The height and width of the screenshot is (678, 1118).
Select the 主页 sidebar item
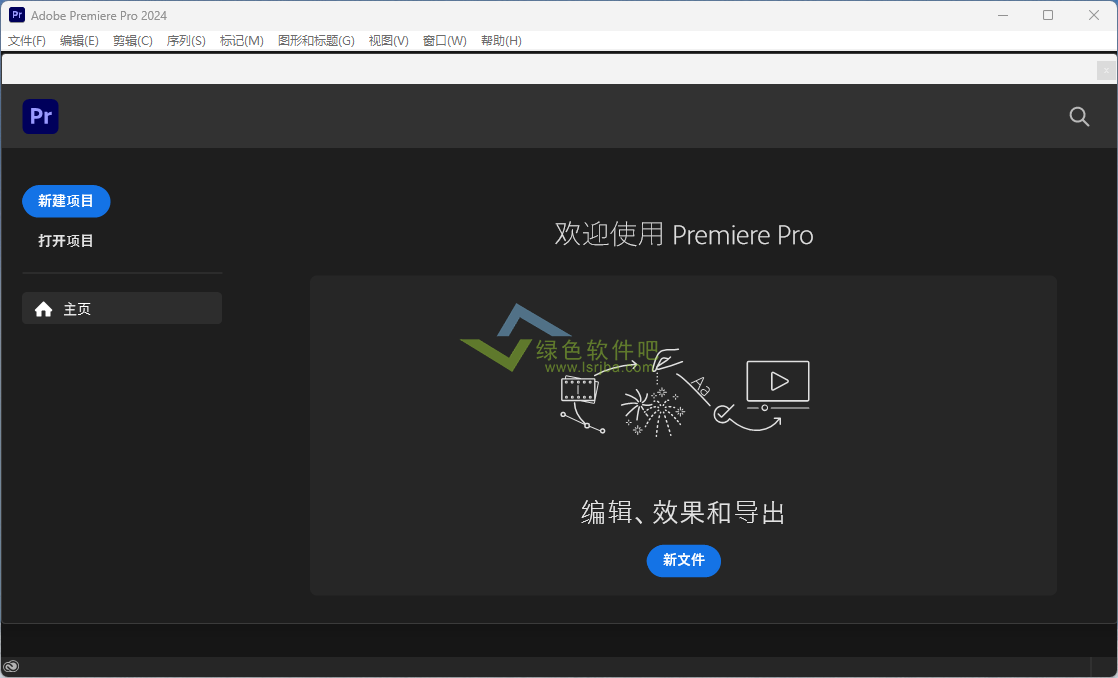coord(122,308)
